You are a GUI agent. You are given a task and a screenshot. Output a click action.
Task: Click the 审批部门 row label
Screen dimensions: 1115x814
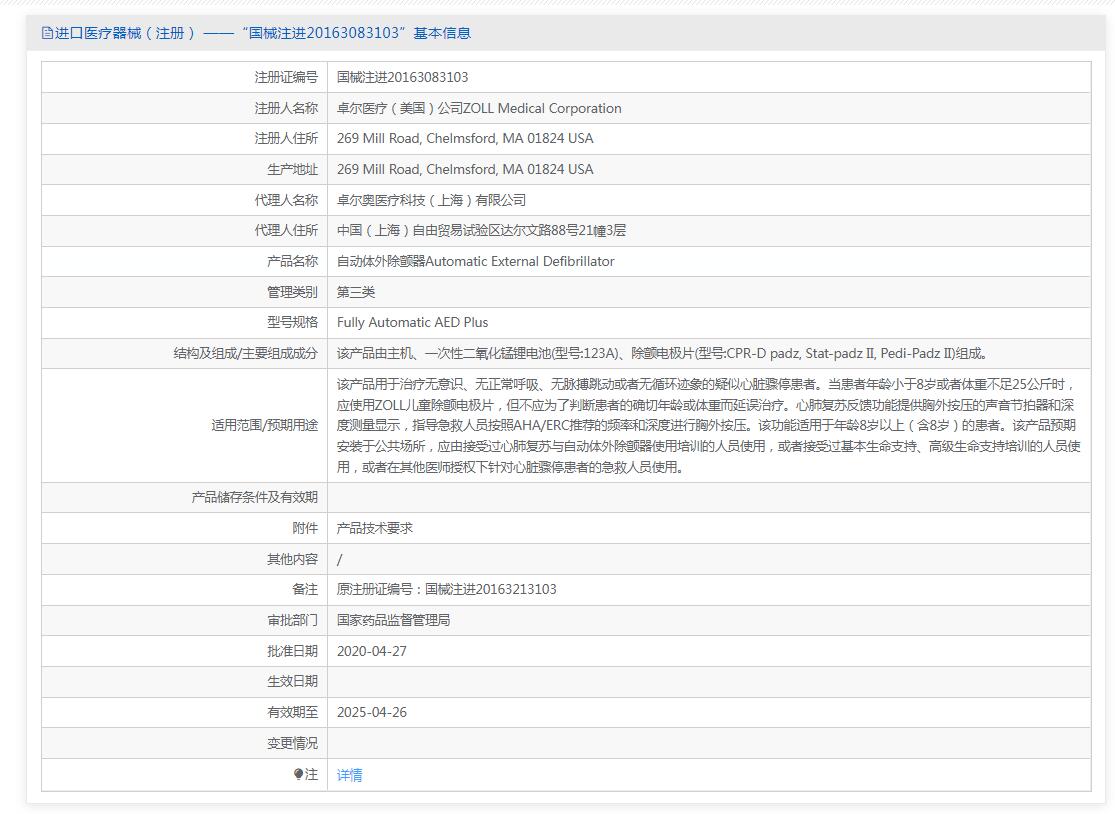pos(292,620)
